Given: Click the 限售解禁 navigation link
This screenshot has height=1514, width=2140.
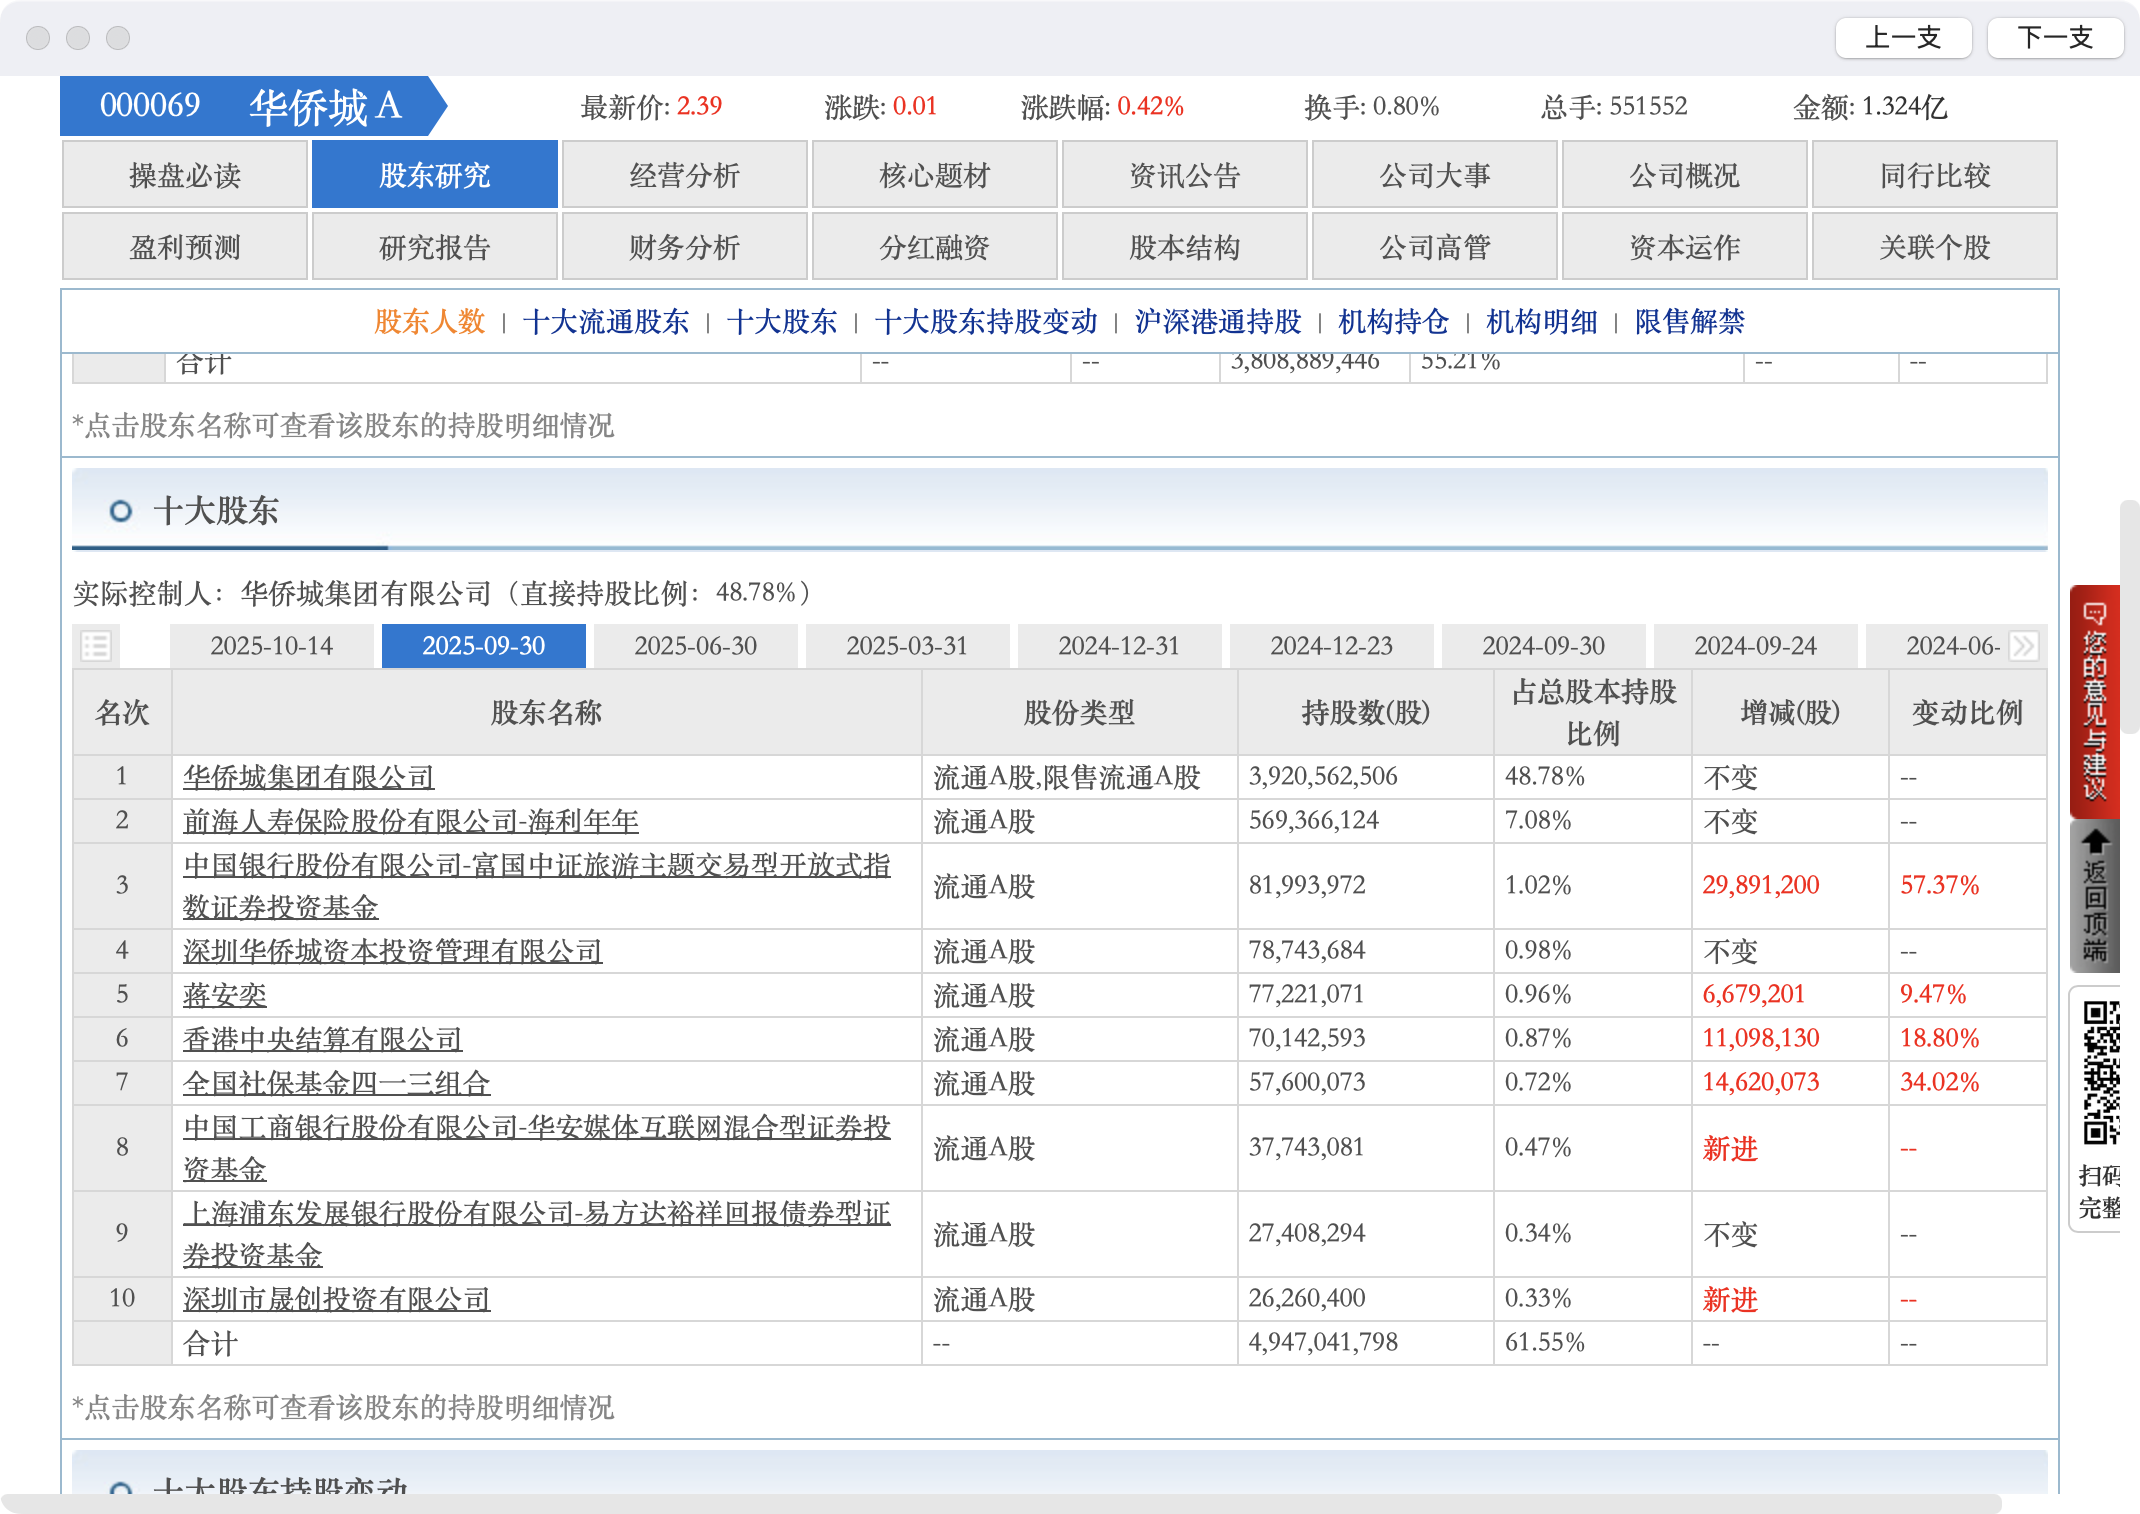Looking at the screenshot, I should tap(1689, 322).
